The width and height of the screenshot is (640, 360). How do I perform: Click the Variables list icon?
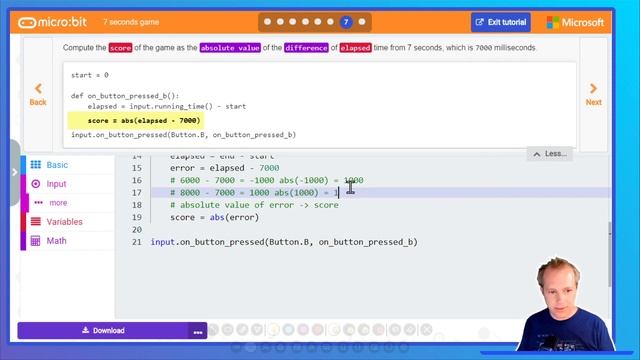point(36,222)
